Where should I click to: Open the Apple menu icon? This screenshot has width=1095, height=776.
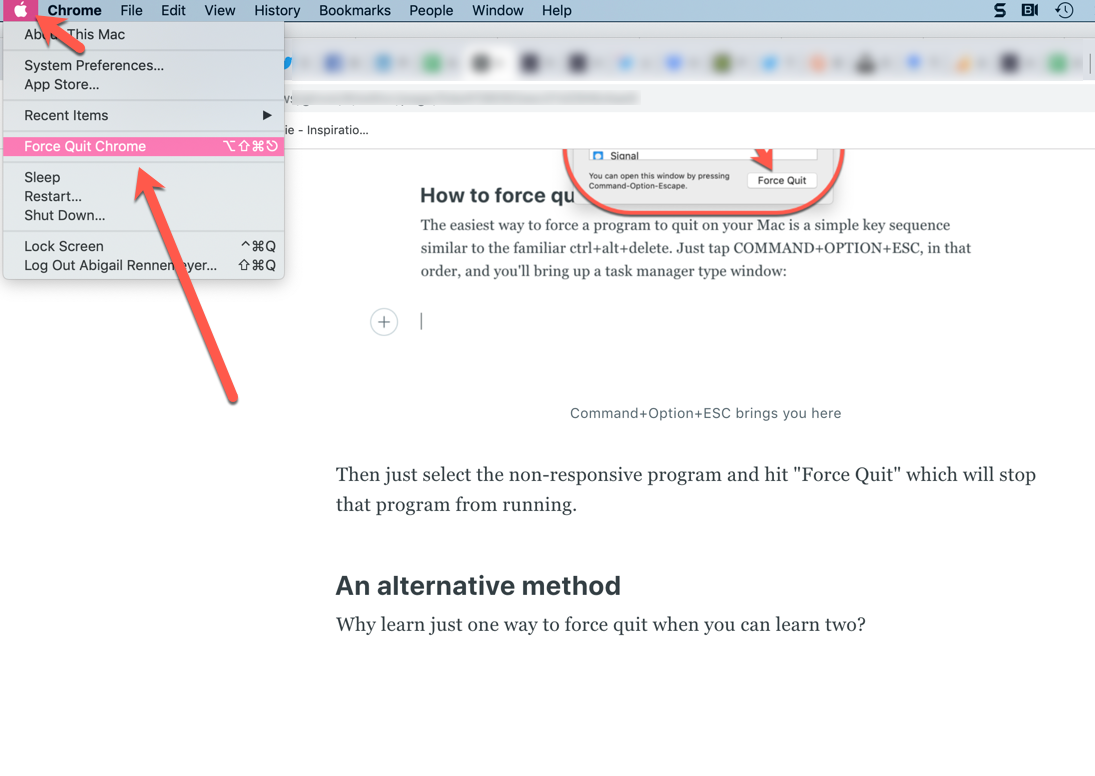(x=20, y=10)
